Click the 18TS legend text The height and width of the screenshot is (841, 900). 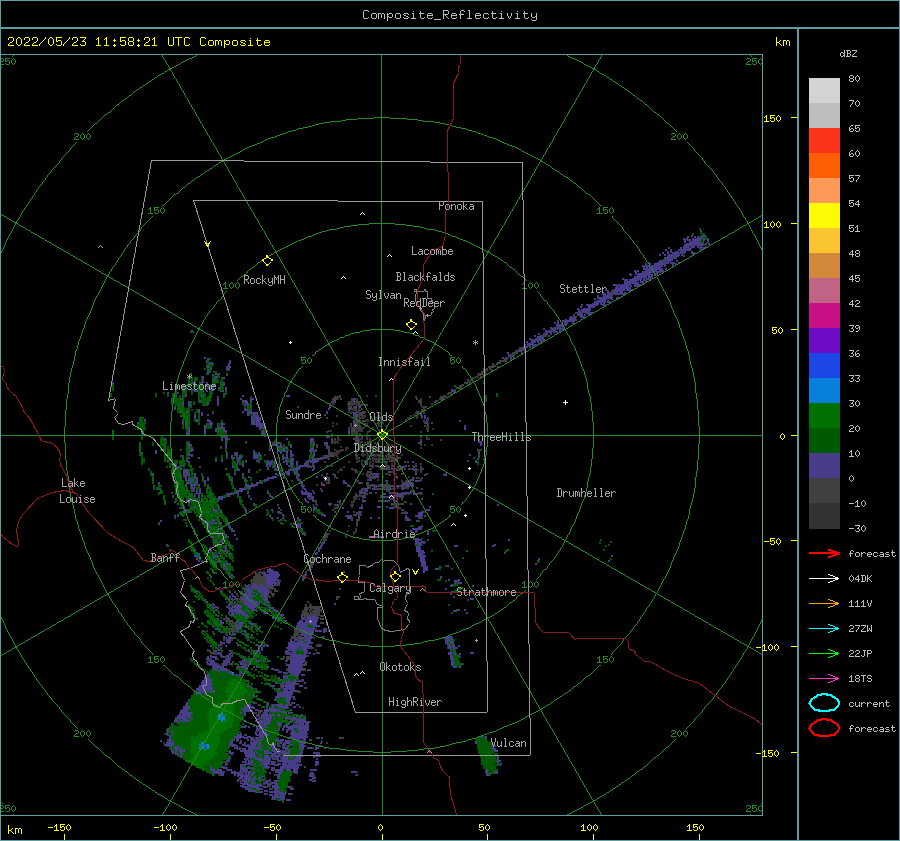pyautogui.click(x=860, y=679)
